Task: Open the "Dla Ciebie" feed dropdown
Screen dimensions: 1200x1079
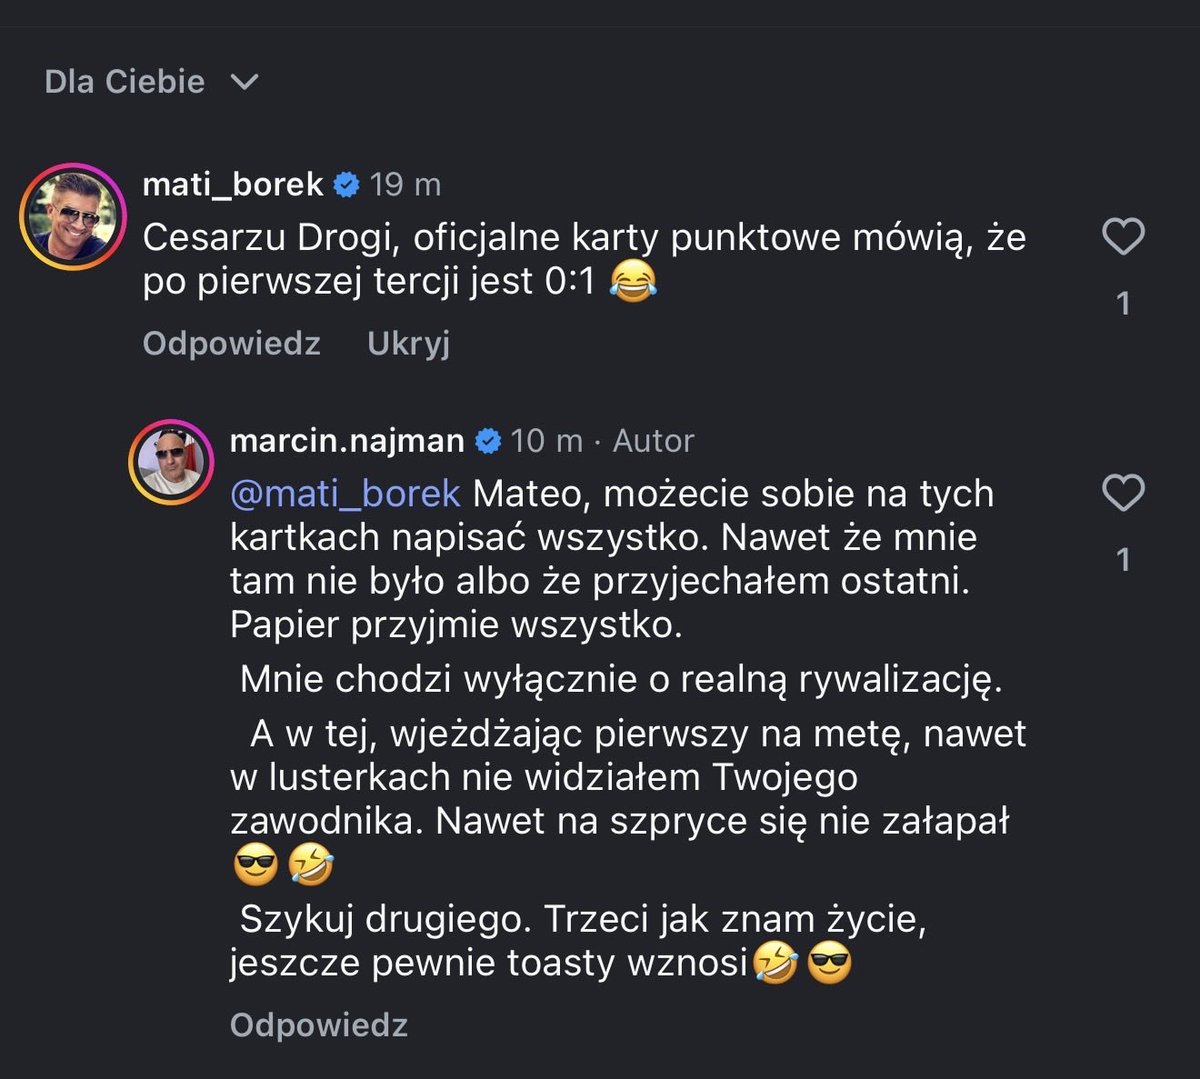Action: coord(124,81)
